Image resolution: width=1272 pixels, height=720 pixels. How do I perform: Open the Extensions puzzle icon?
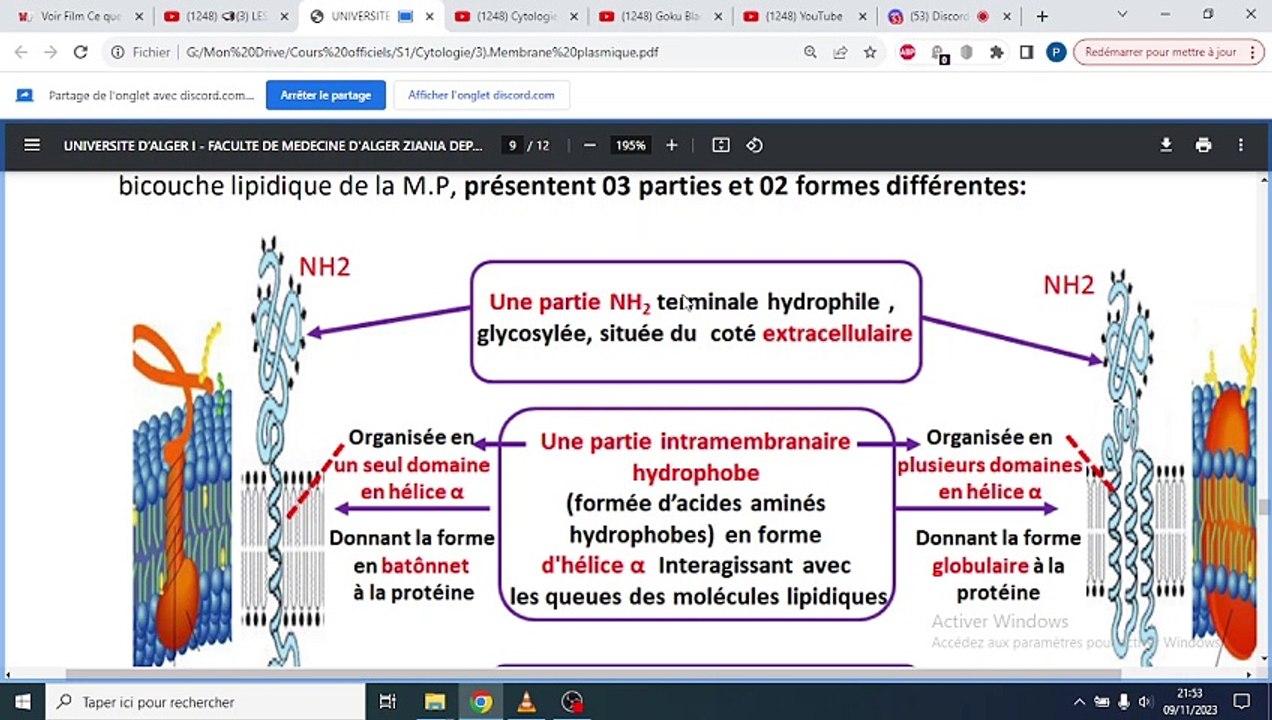click(x=996, y=52)
